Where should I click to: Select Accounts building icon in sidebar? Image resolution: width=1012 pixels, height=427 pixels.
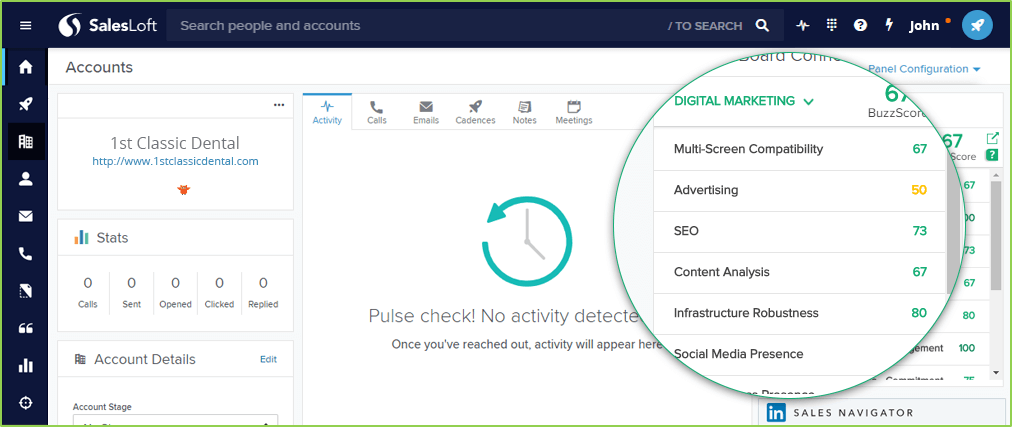tap(26, 141)
